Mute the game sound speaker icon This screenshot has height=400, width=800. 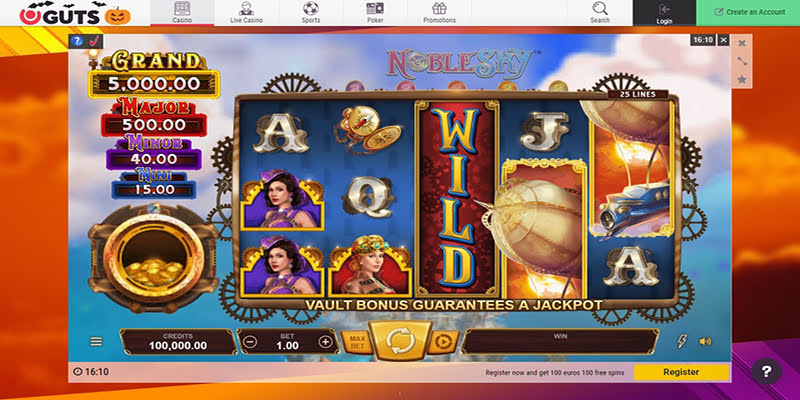click(705, 341)
